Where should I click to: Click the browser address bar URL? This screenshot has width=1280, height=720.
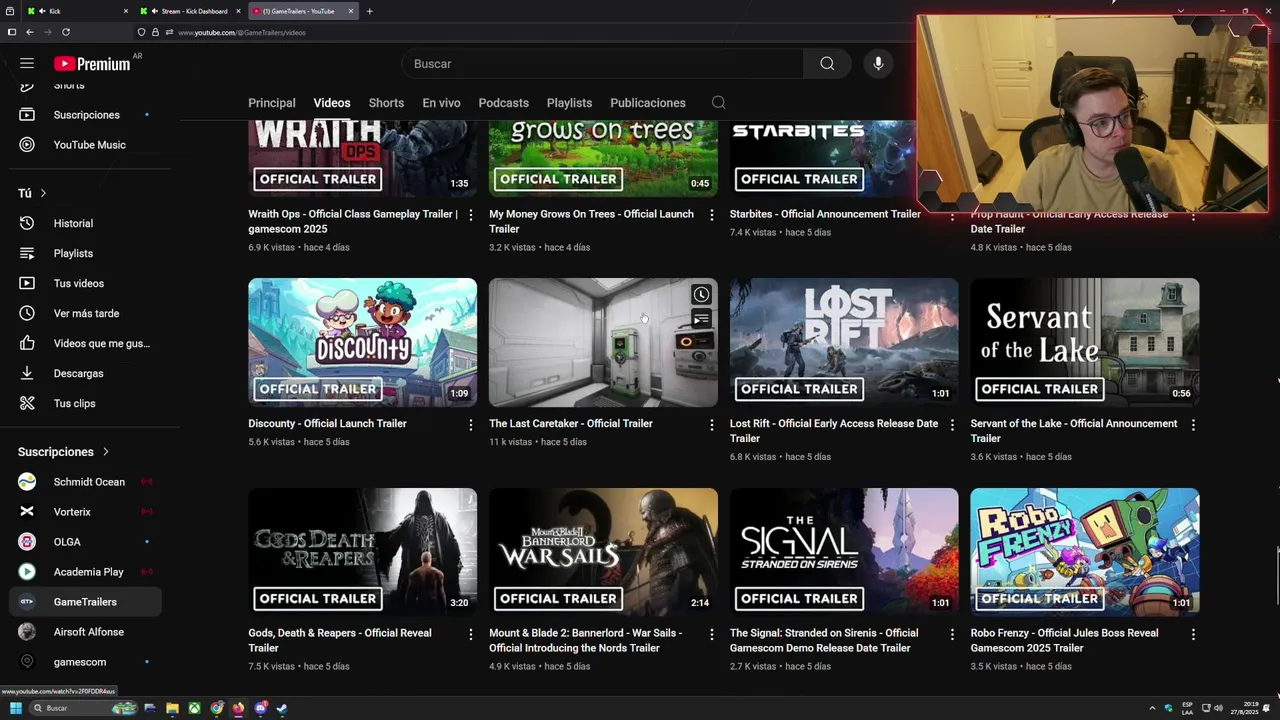[241, 32]
